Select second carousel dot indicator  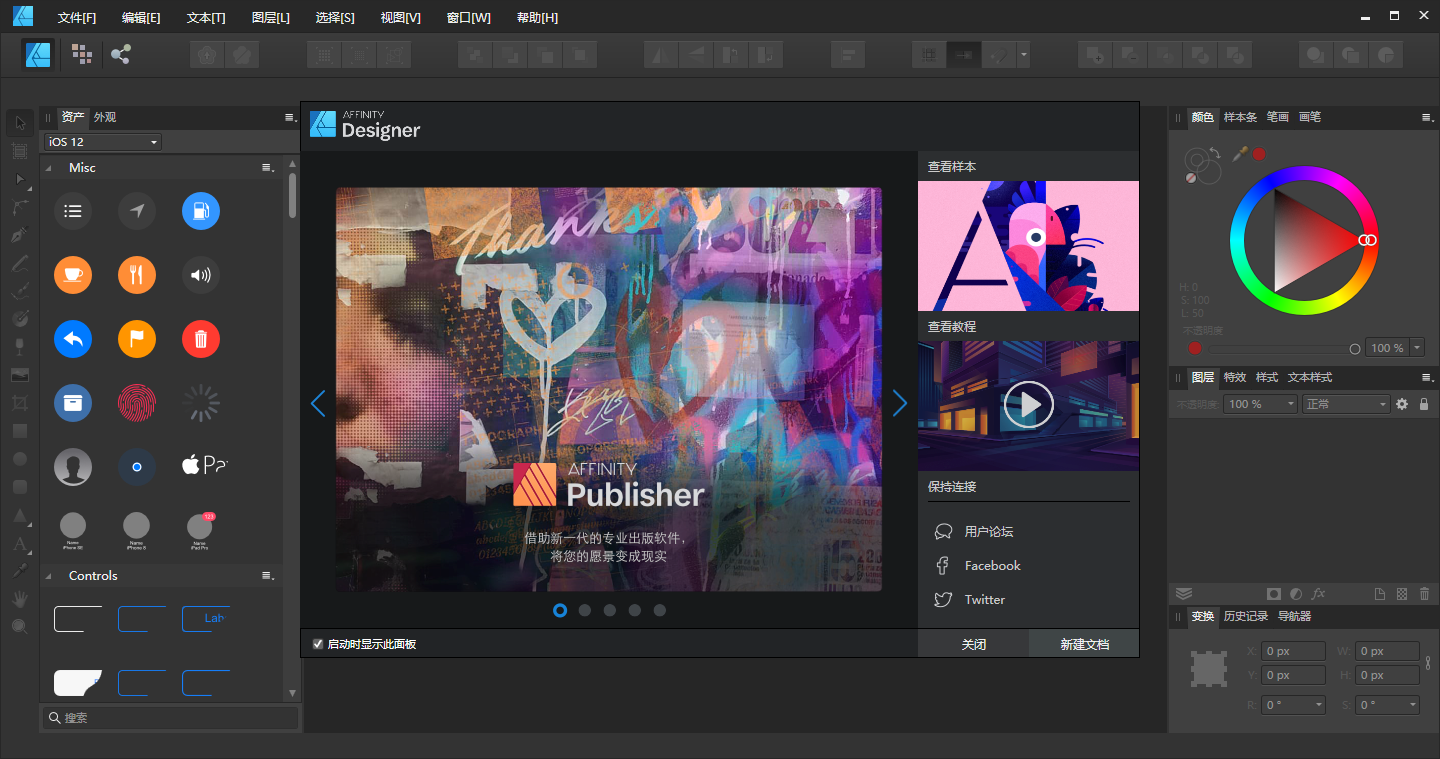tap(585, 610)
